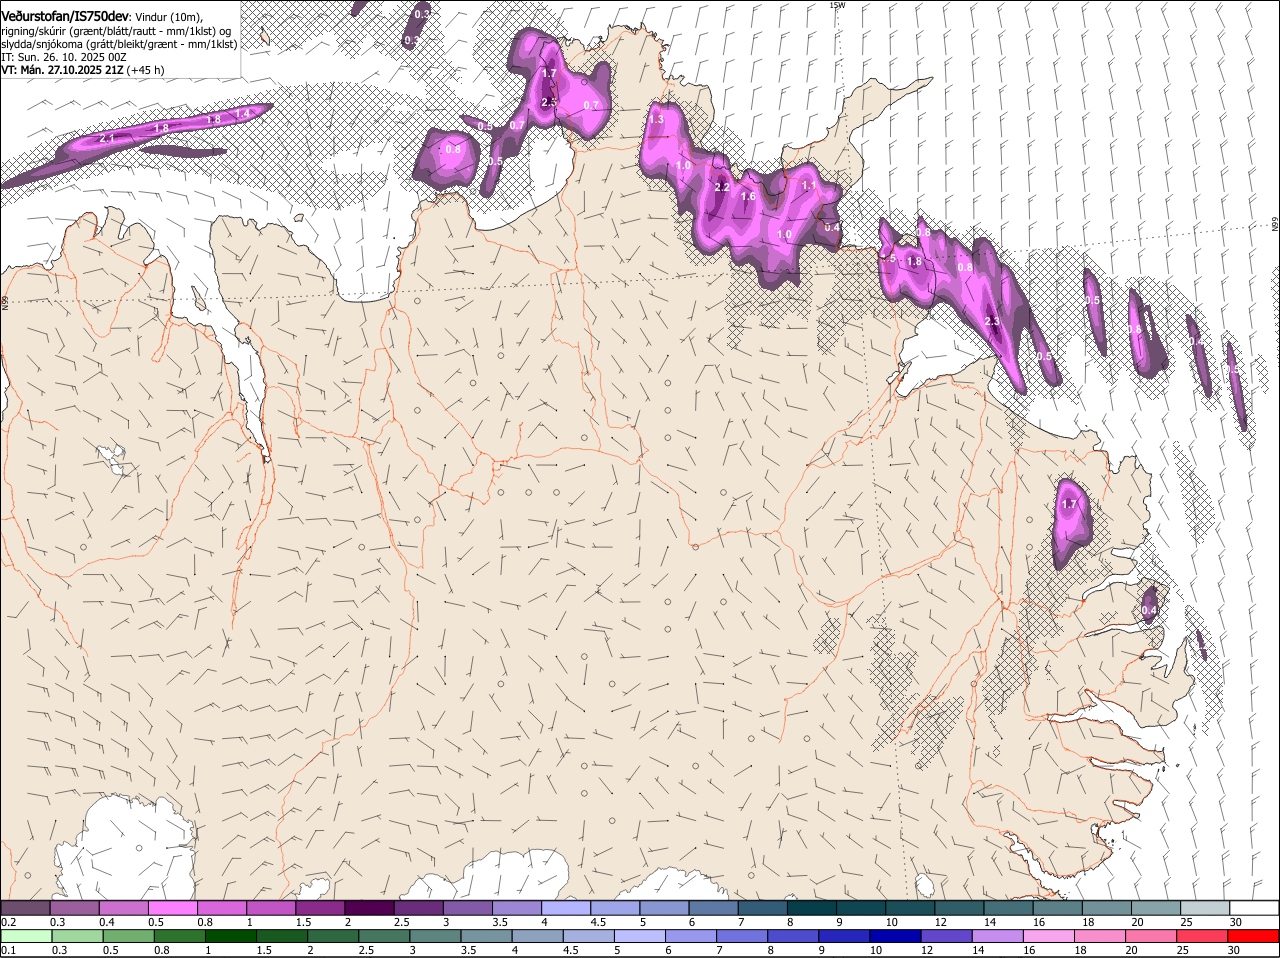This screenshot has width=1280, height=958.
Task: Click the 1.6 precipitation value
Action: (748, 197)
